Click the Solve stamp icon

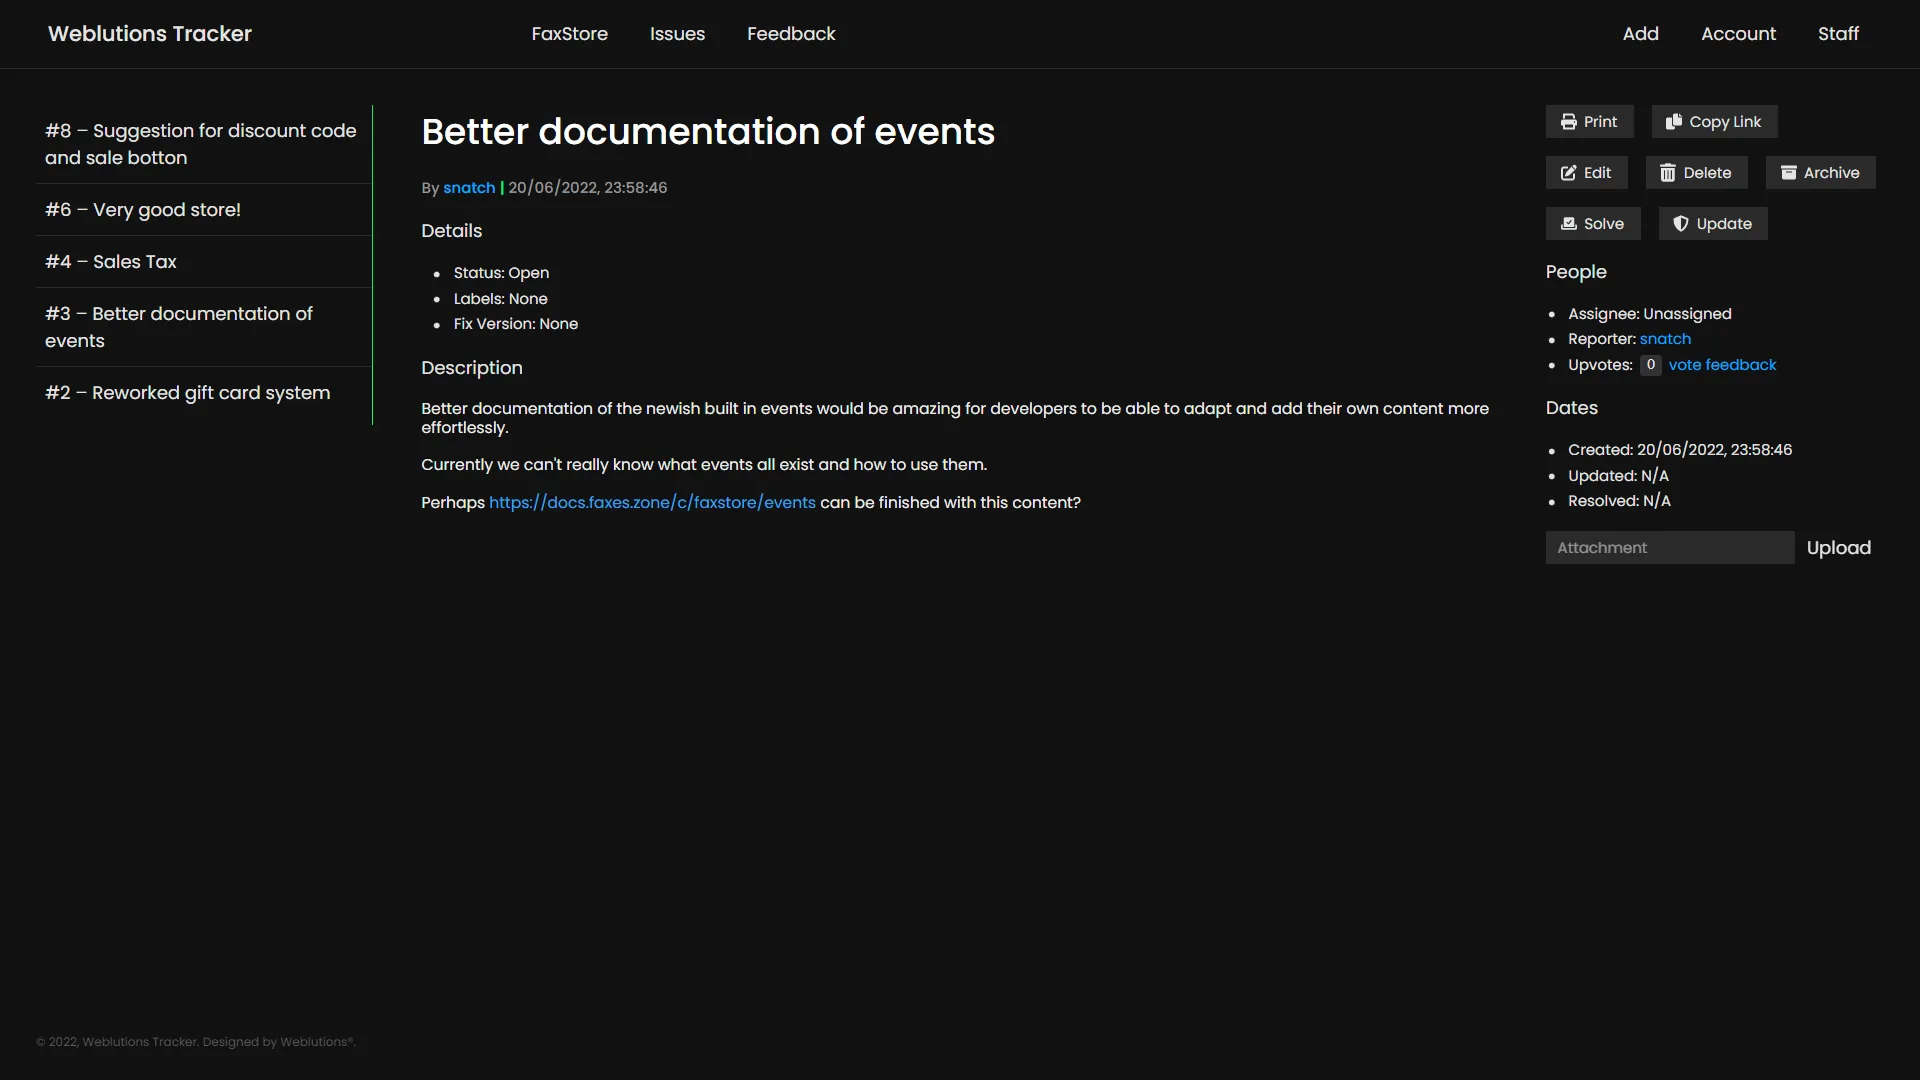tap(1568, 224)
